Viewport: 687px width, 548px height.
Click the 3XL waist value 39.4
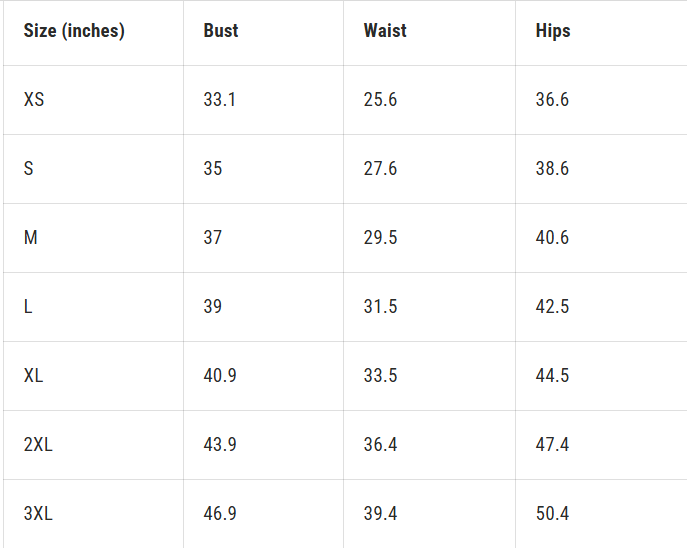coord(380,514)
